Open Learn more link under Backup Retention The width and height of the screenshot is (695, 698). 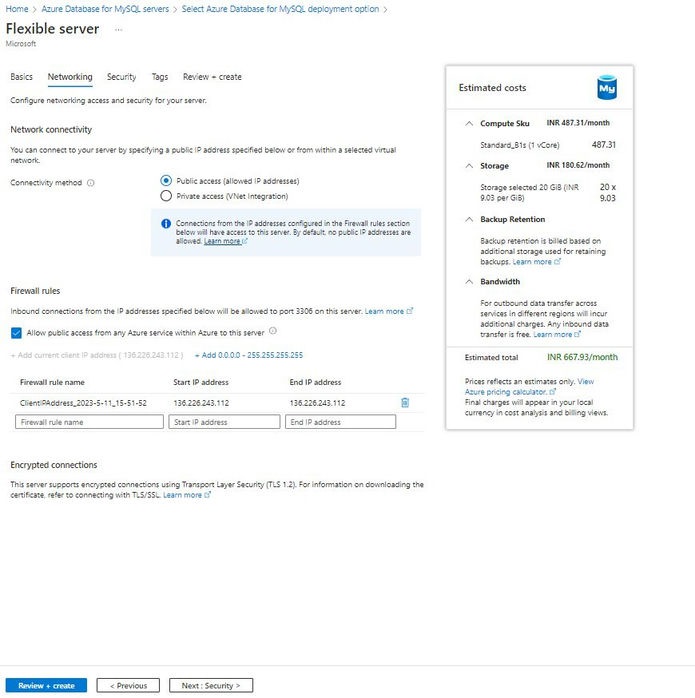(536, 262)
